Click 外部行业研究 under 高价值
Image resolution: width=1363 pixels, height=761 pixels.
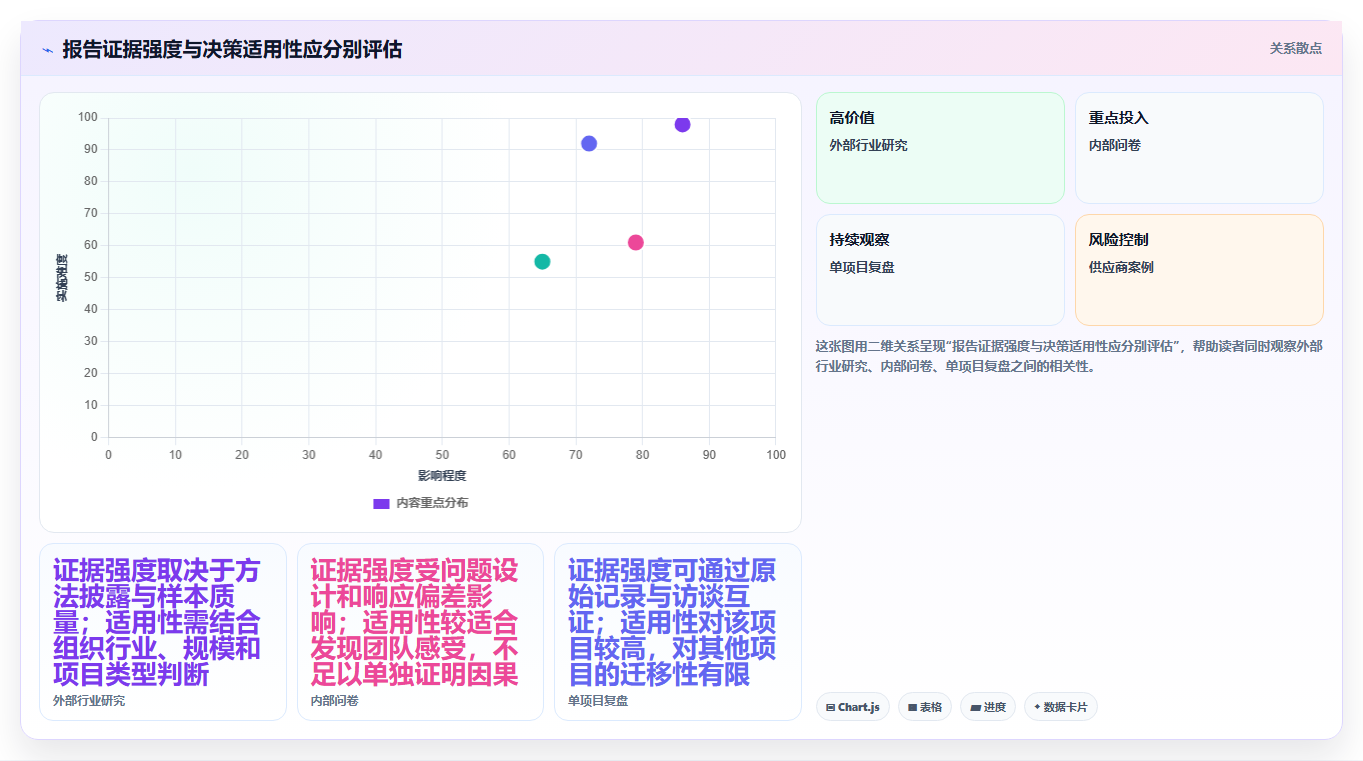(x=868, y=145)
